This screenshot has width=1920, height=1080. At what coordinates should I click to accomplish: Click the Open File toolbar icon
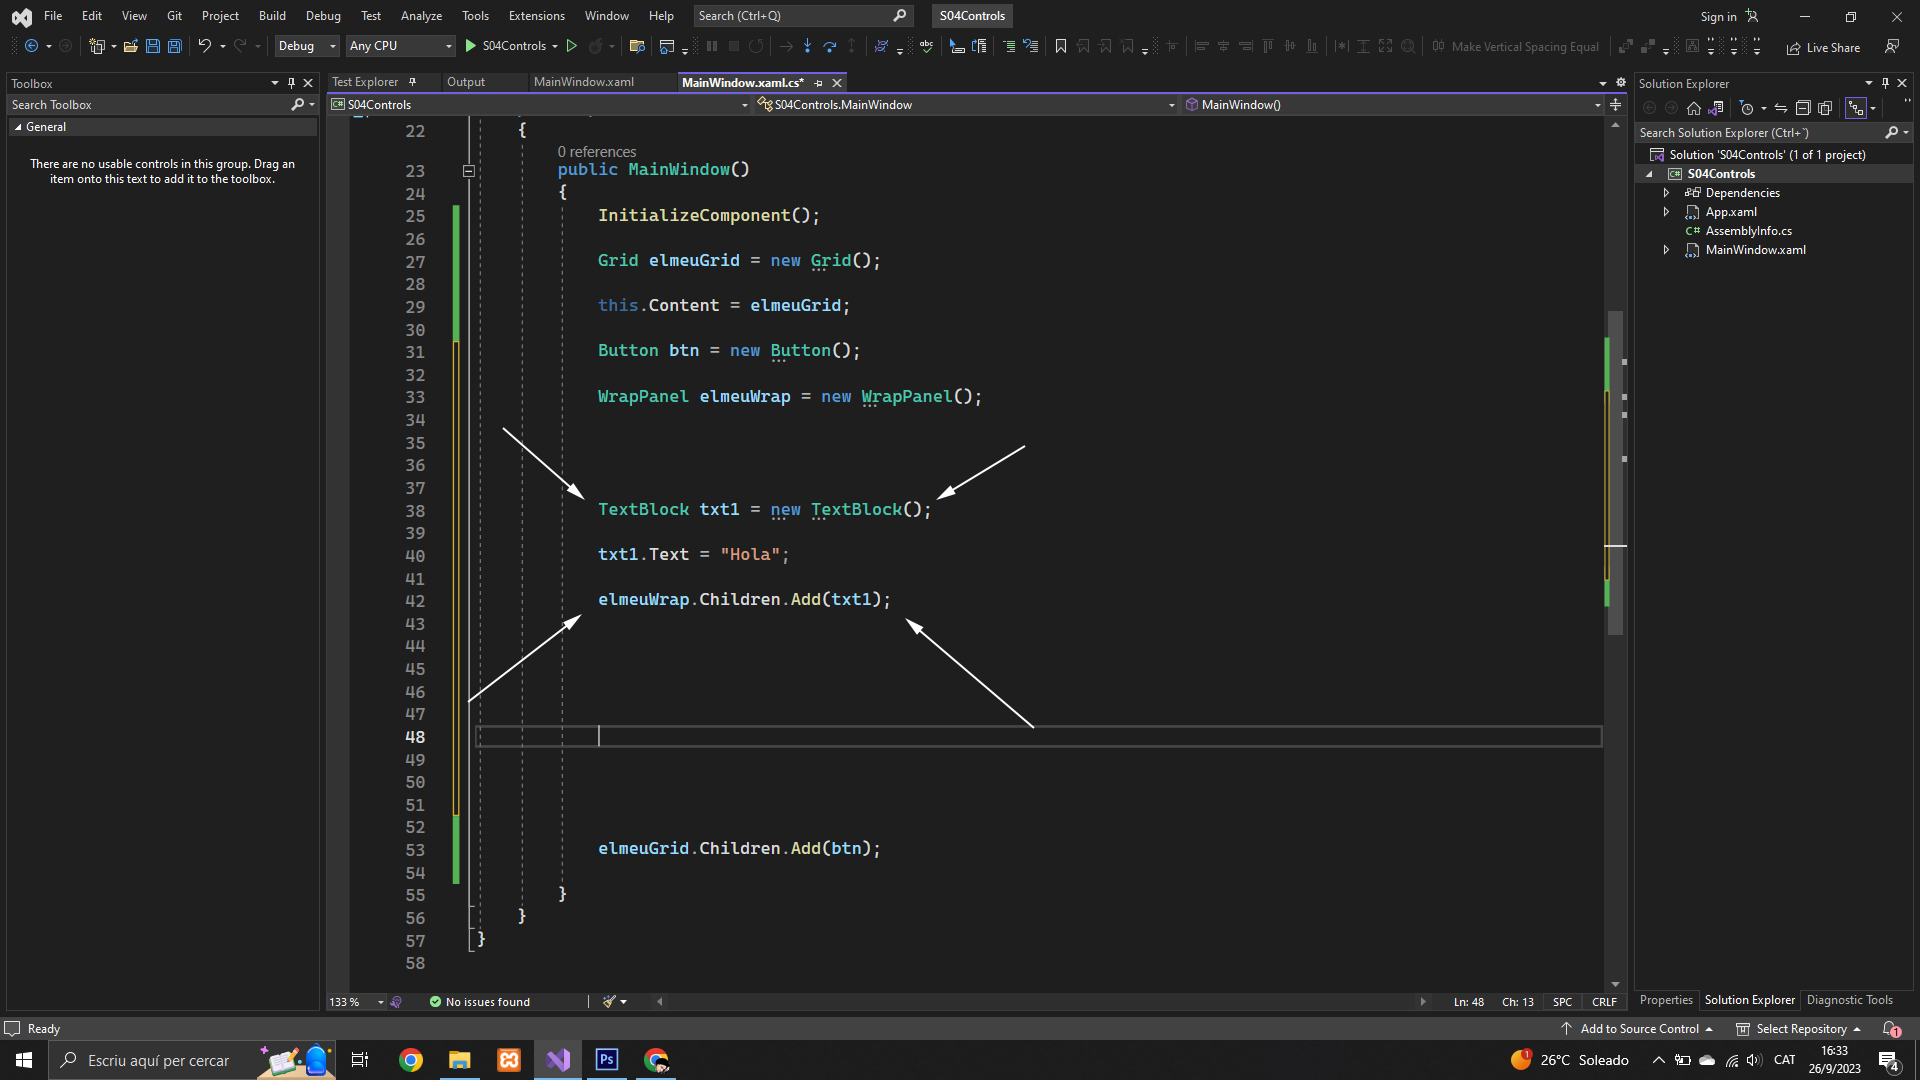[130, 46]
